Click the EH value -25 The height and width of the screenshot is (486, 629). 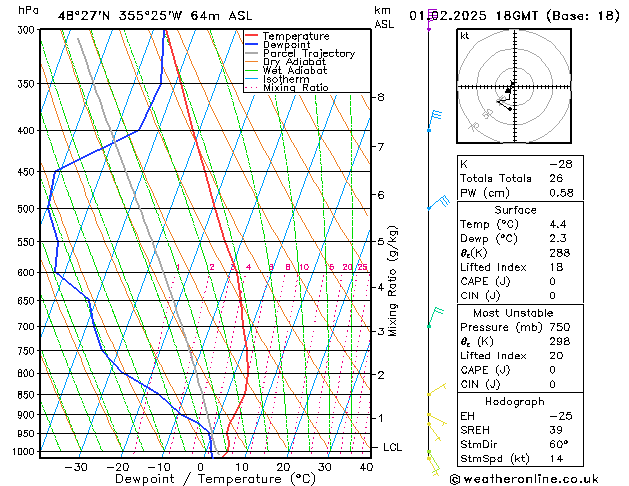click(561, 416)
